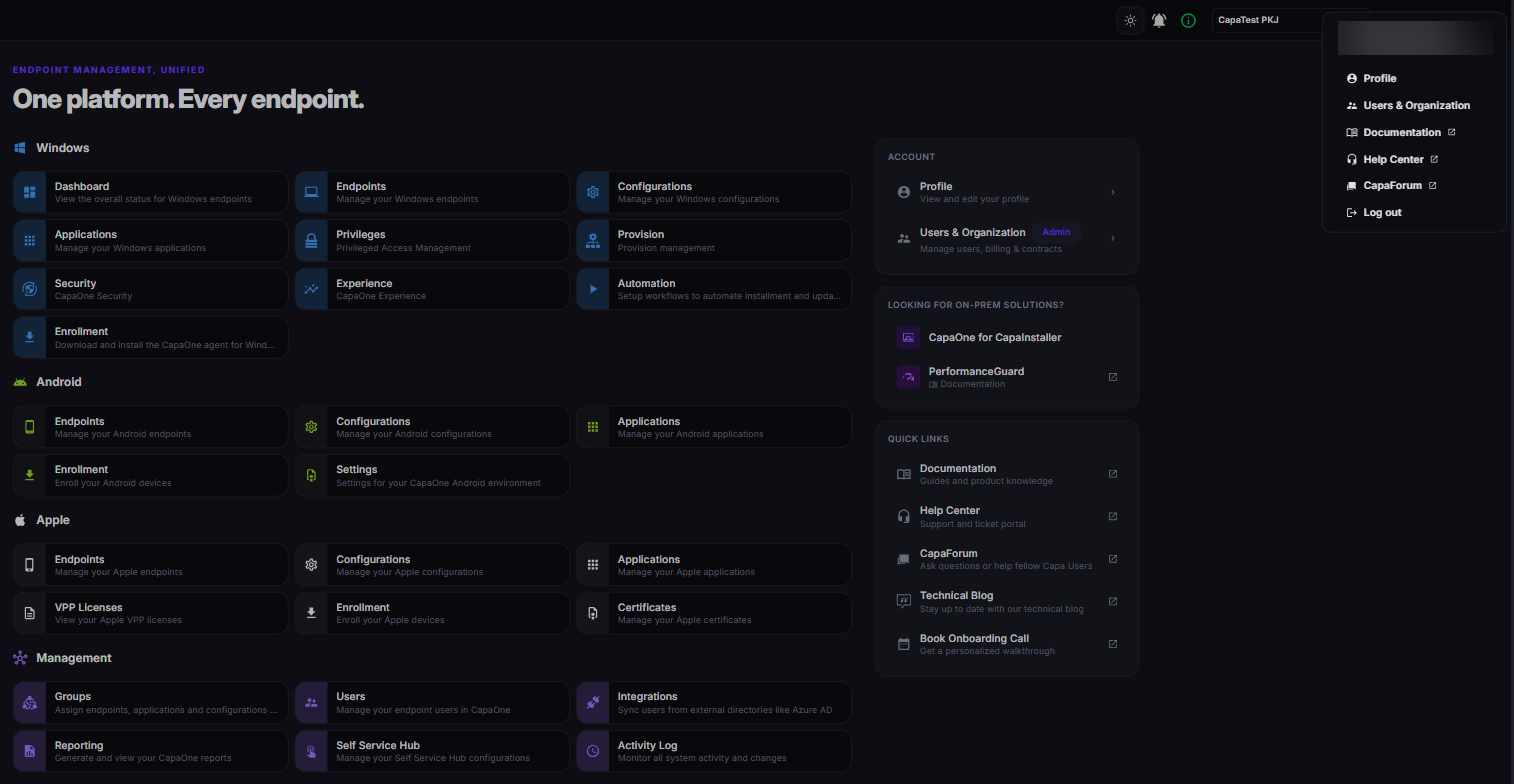Click the Windows Dashboard tile icon
The image size is (1514, 784).
[x=30, y=192]
